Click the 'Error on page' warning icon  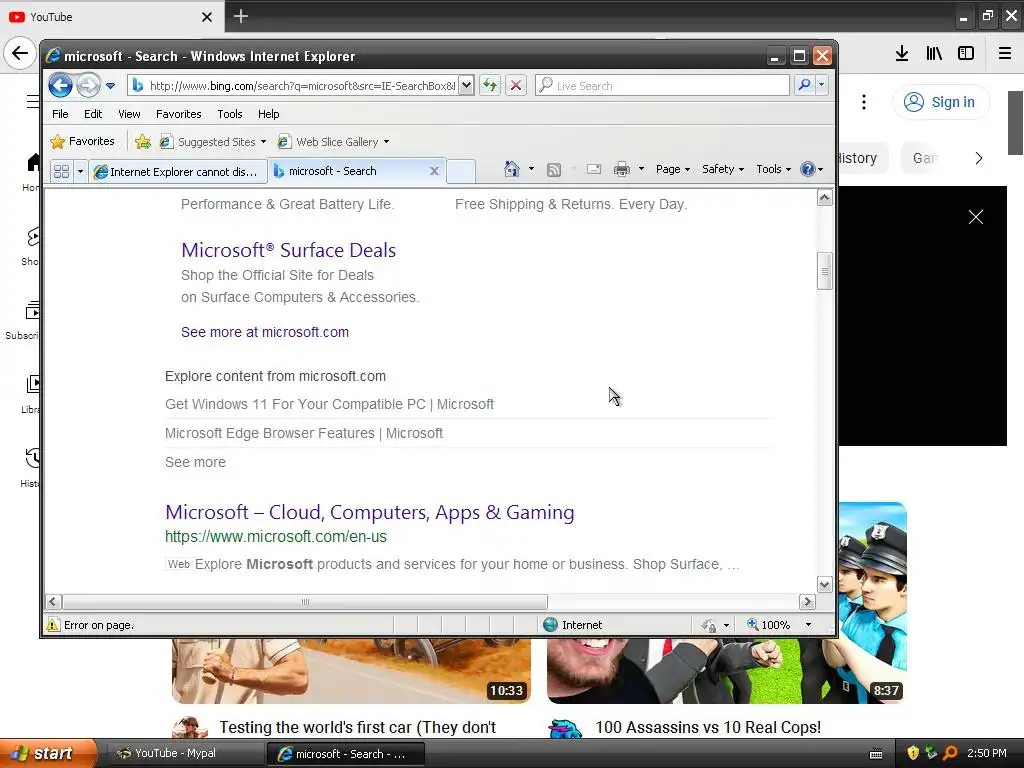tap(53, 625)
